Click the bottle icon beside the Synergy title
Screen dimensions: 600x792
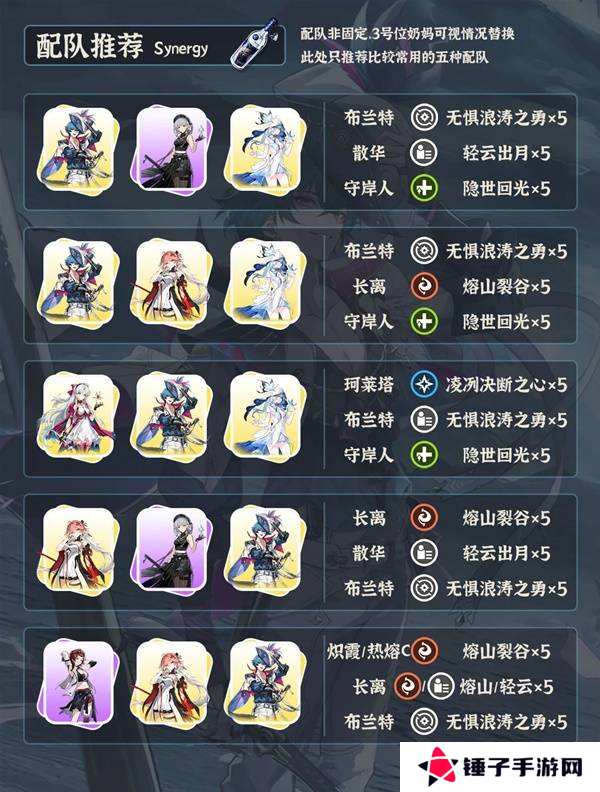(x=254, y=42)
